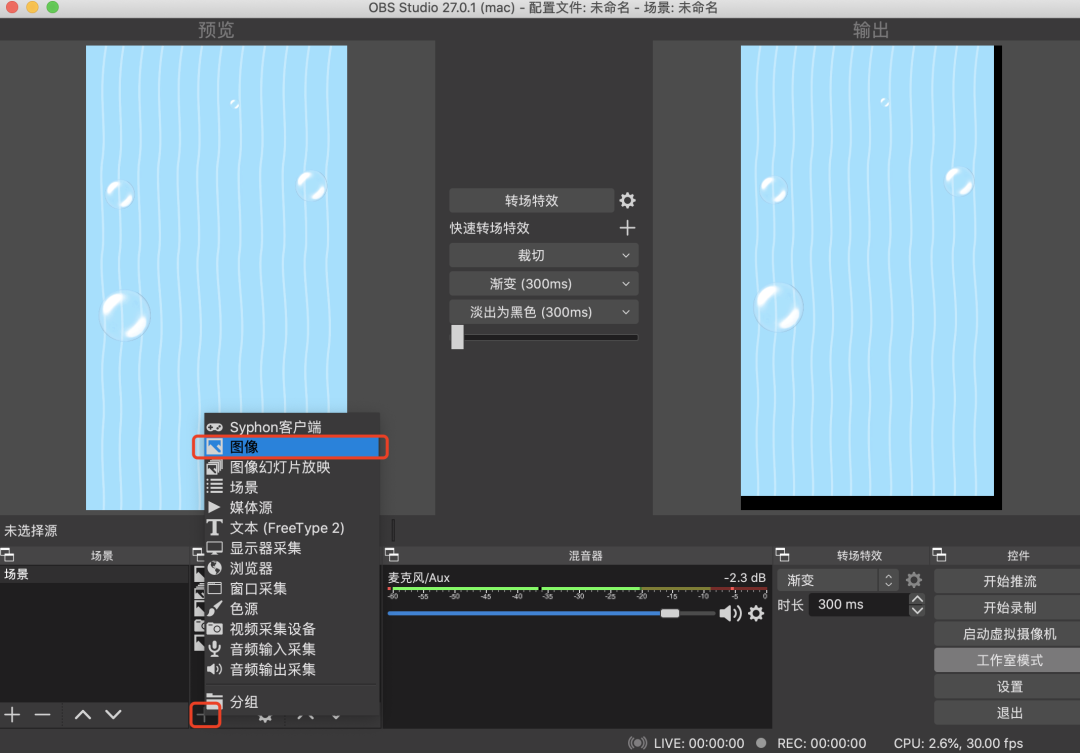Open 裁切 quick transition dropdown
Image resolution: width=1080 pixels, height=753 pixels.
[543, 256]
